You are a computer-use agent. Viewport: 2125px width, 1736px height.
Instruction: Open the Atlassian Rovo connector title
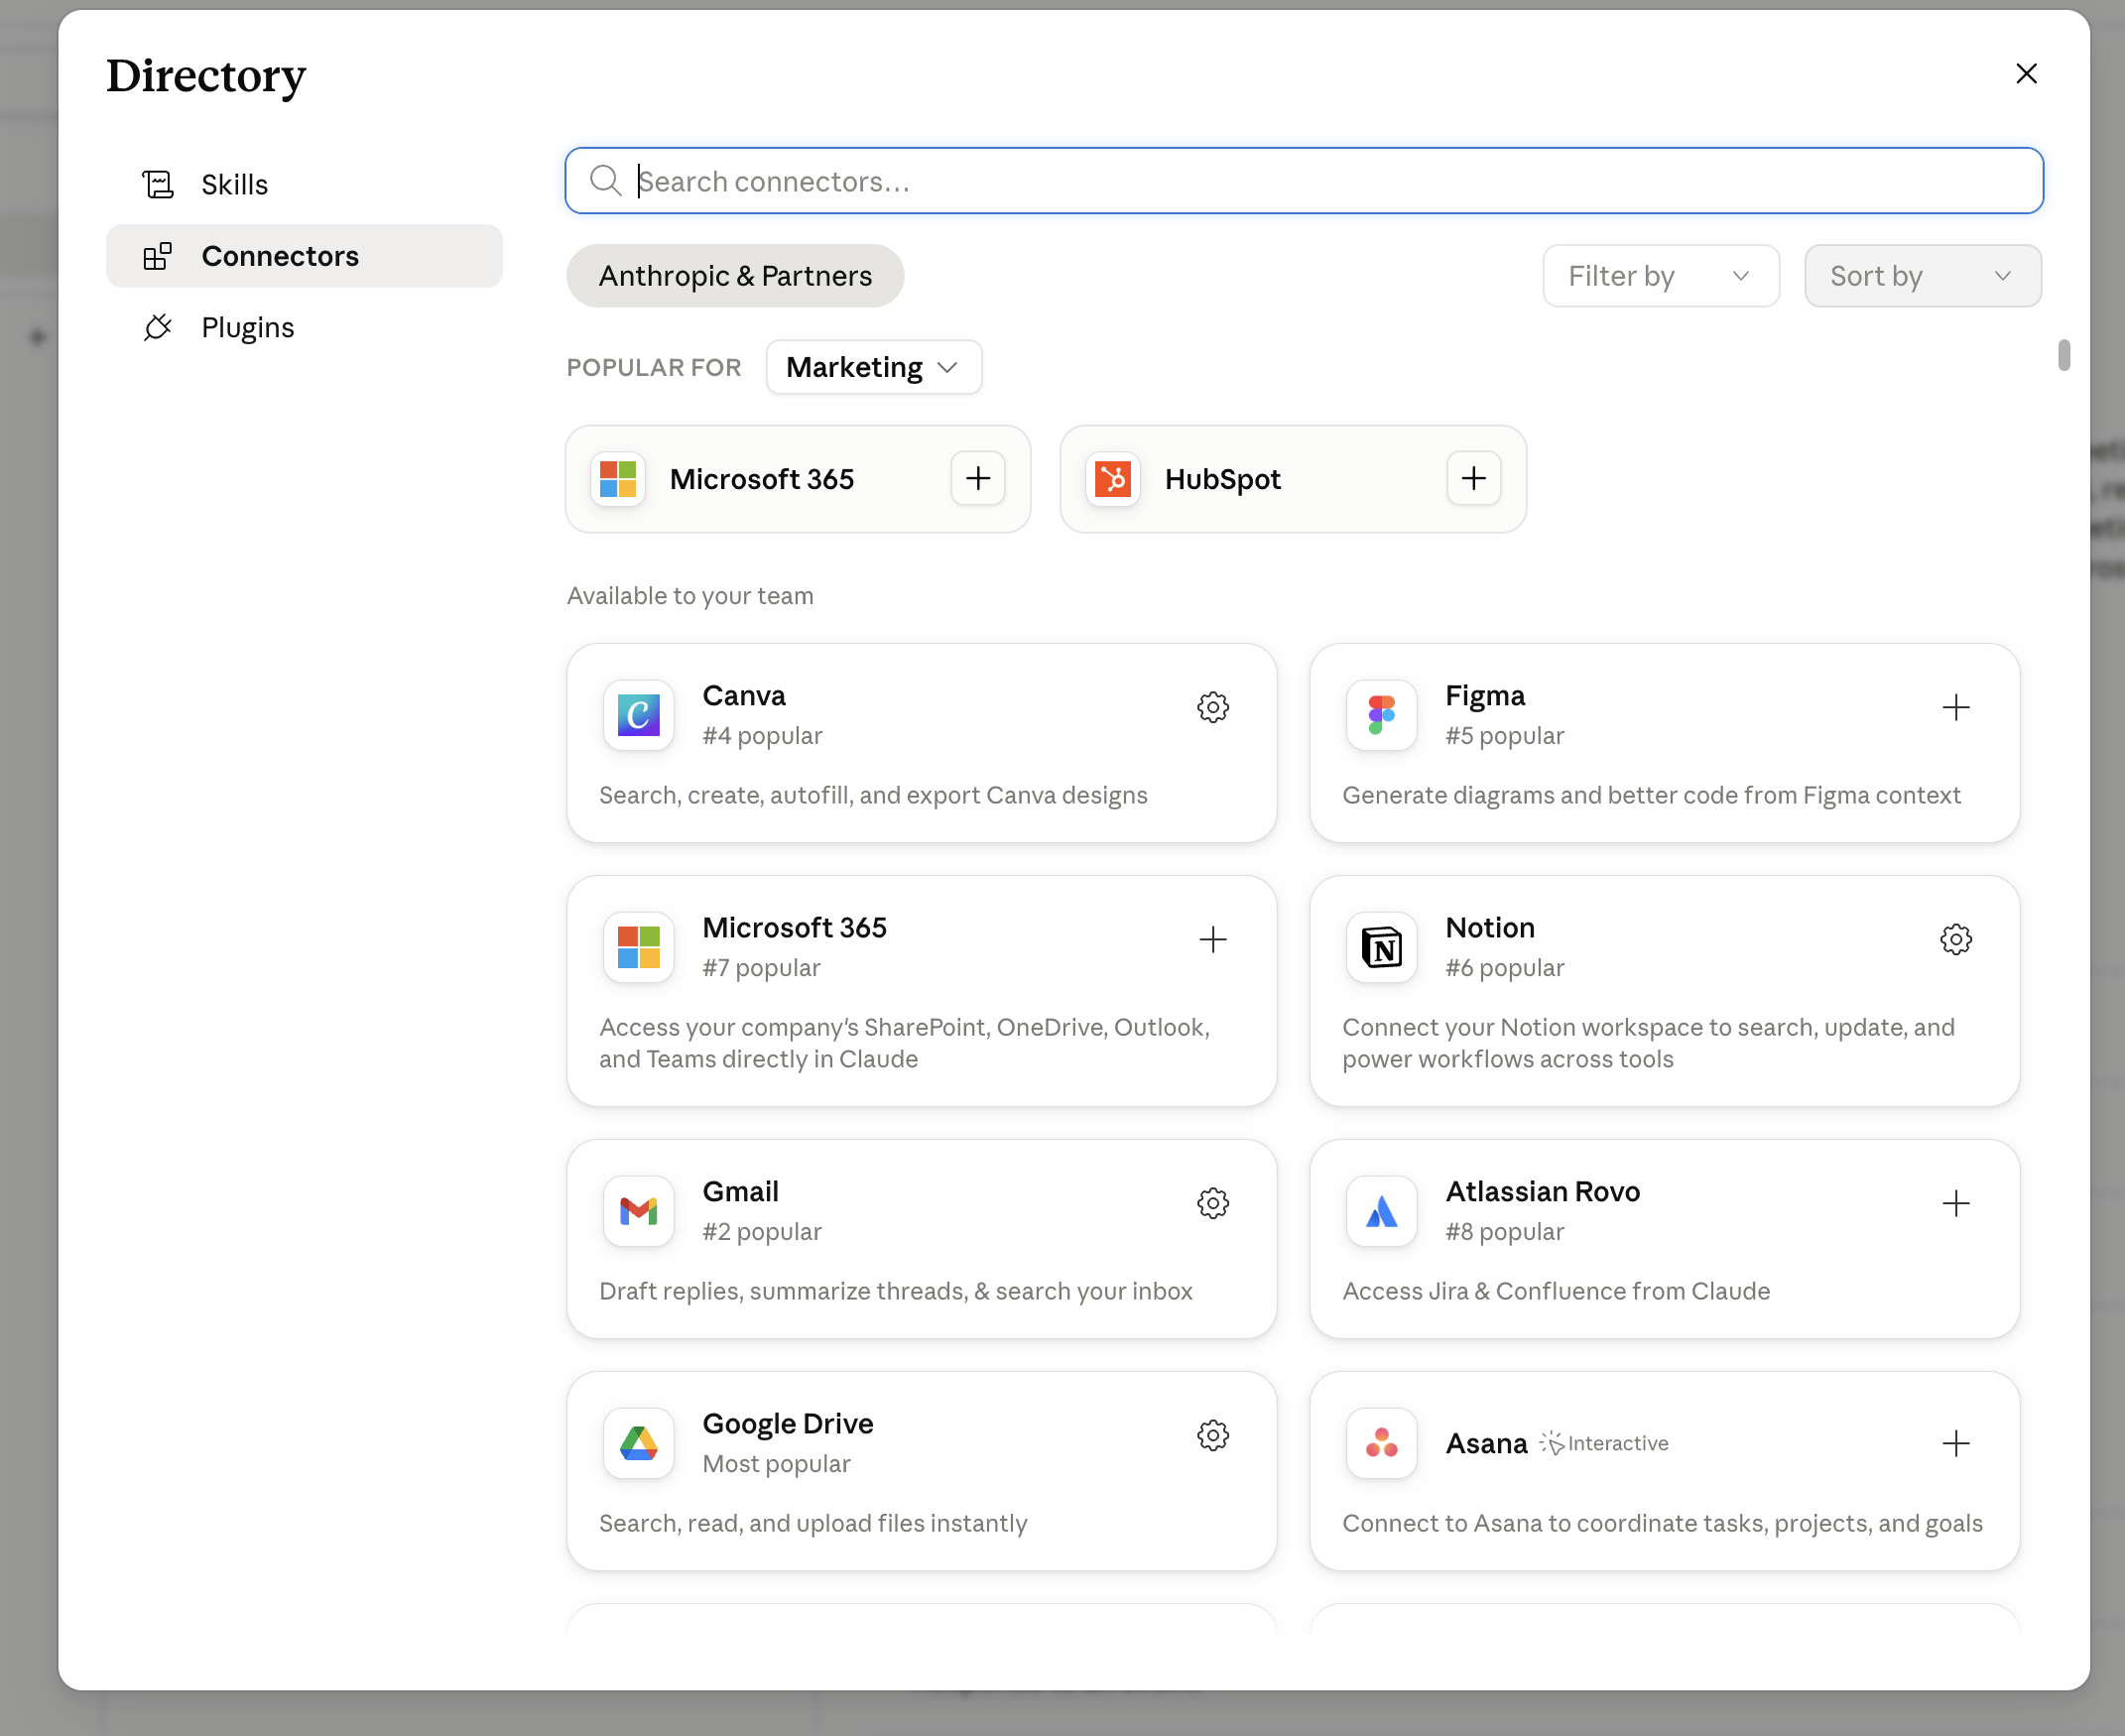coord(1542,1192)
